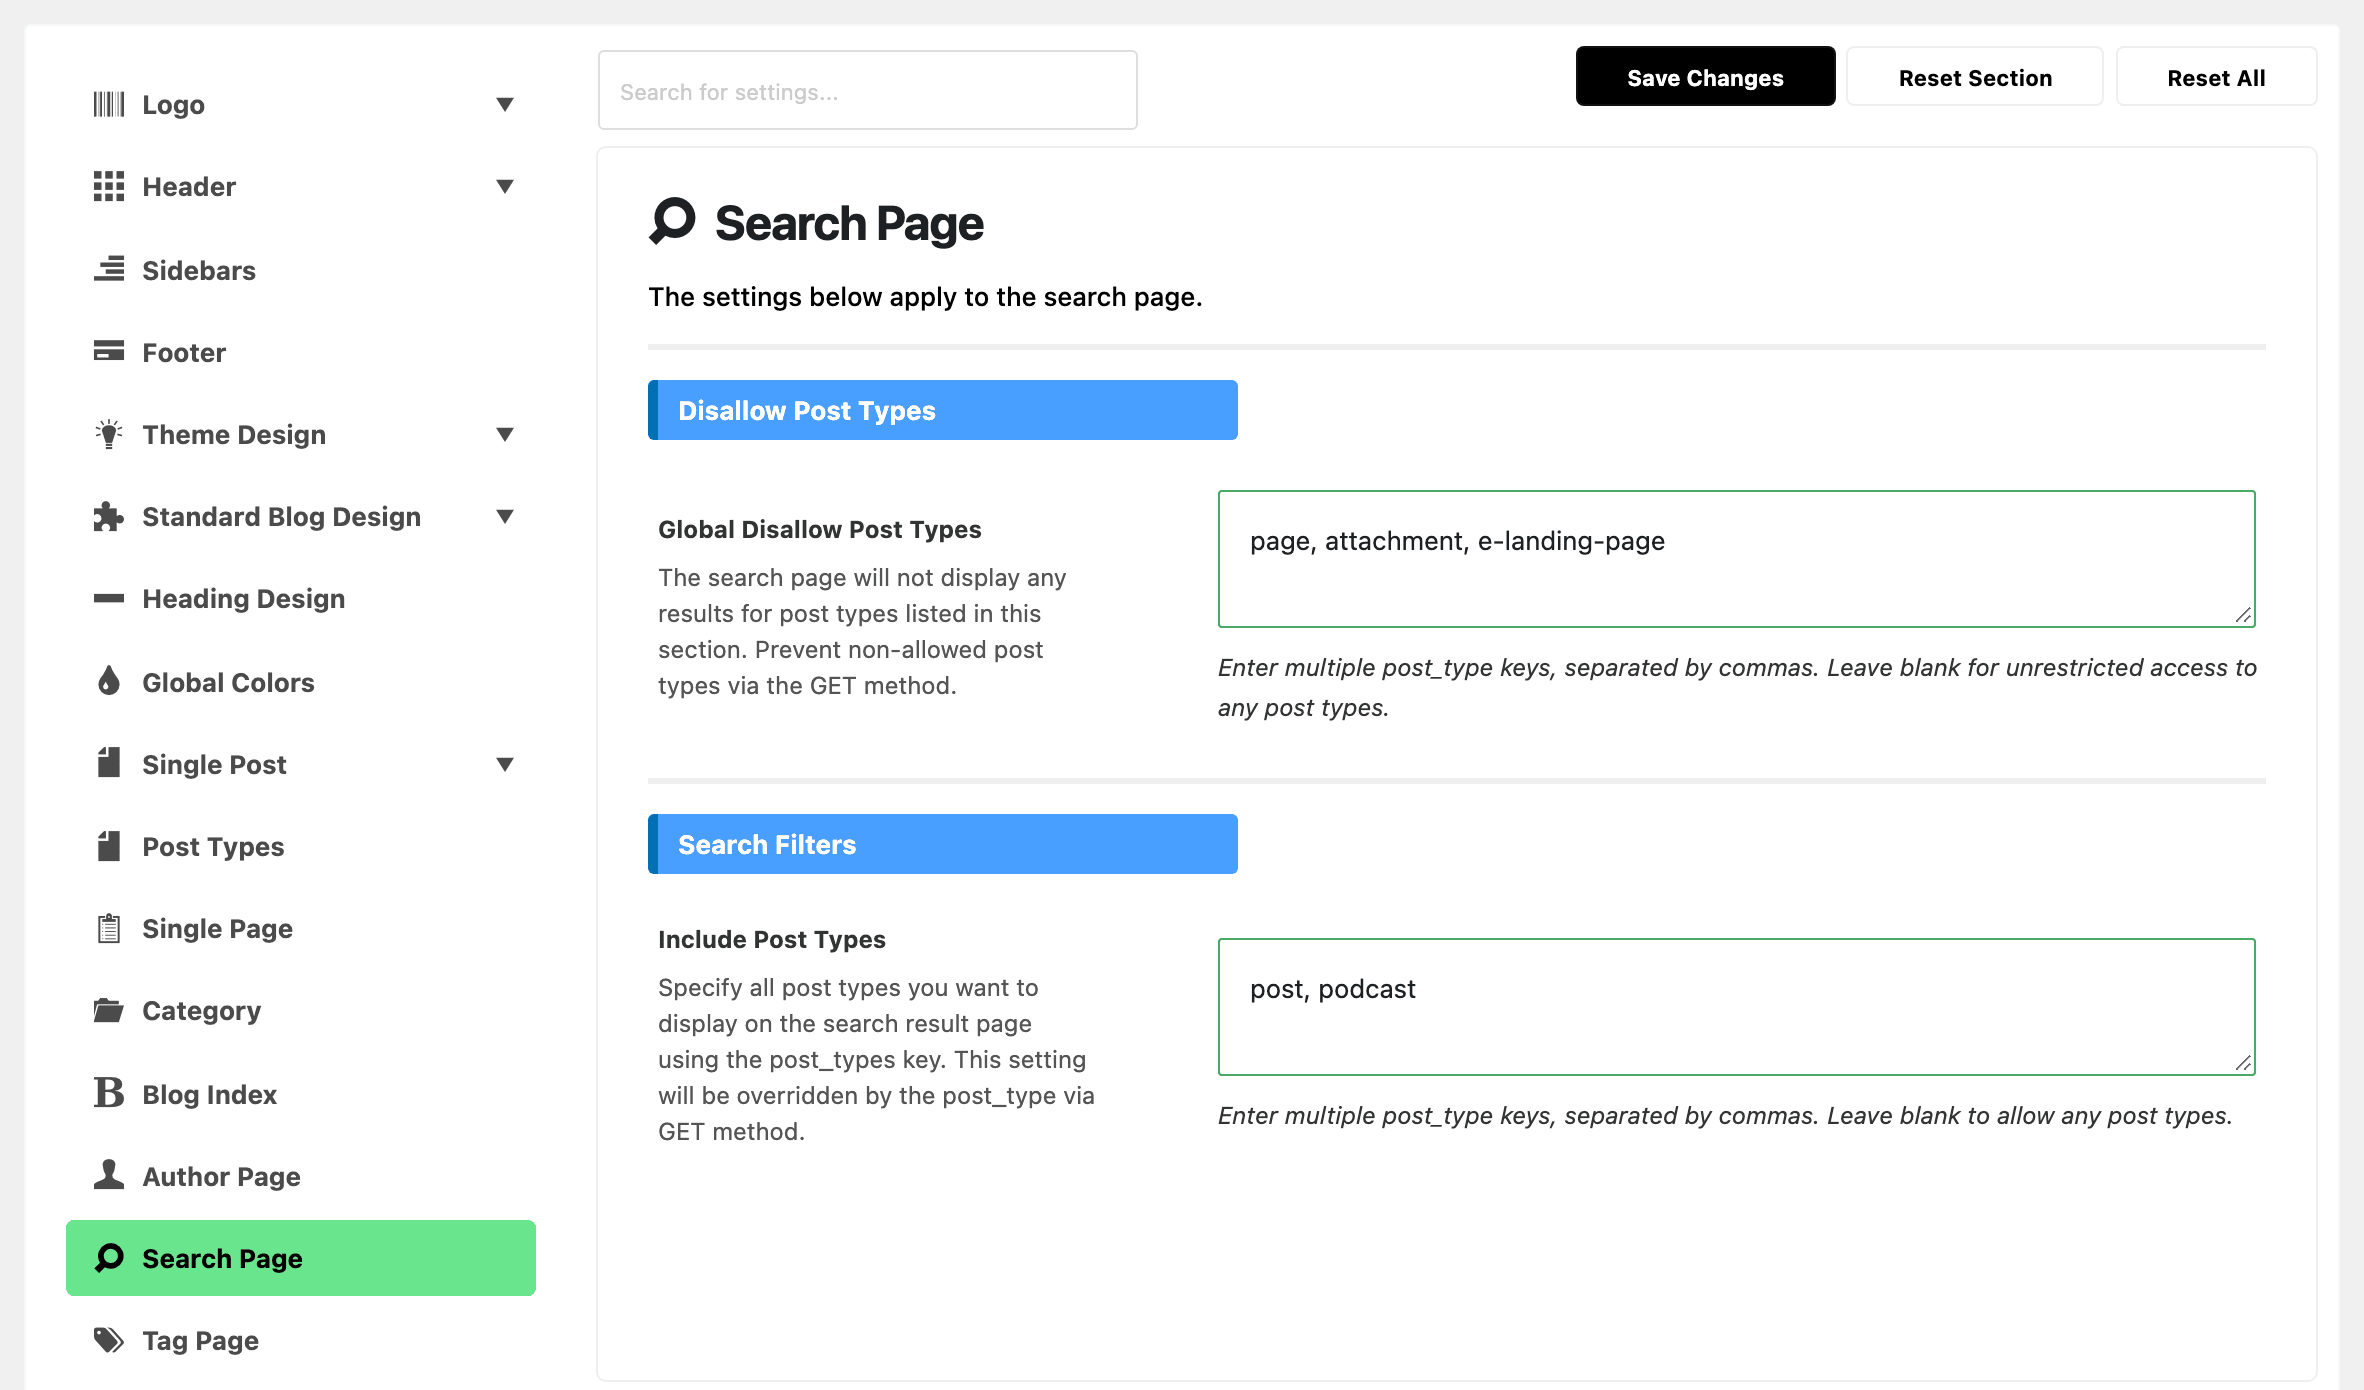Click the Single Page clipboard icon
This screenshot has width=2364, height=1390.
(109, 928)
